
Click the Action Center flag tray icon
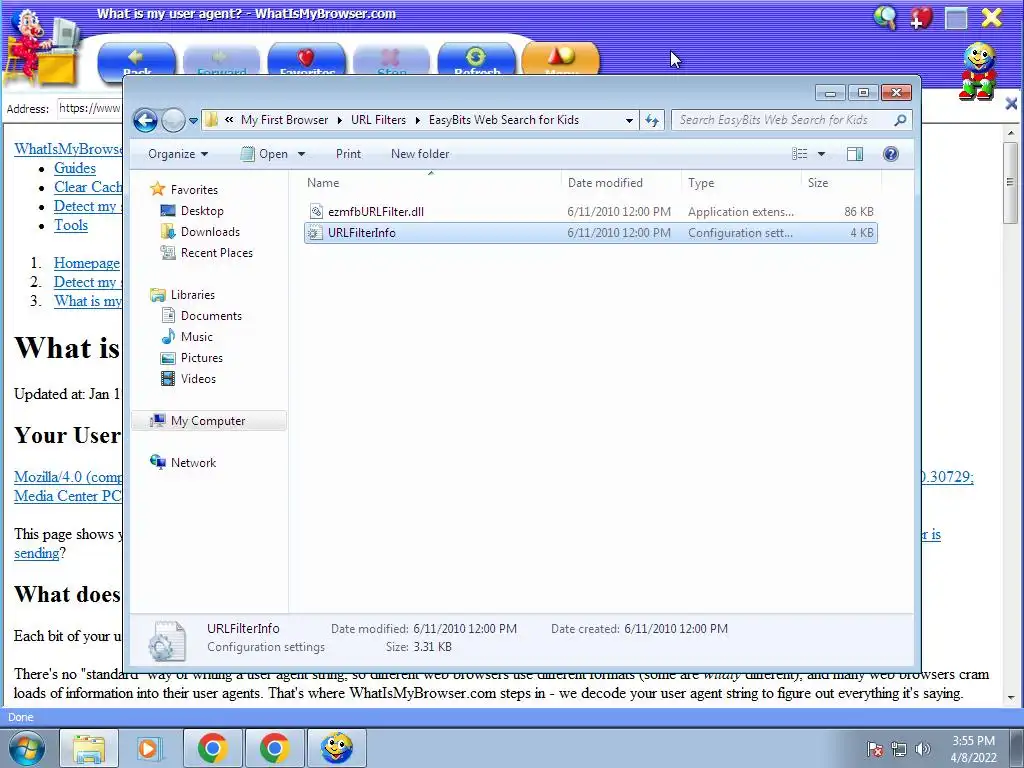tap(875, 749)
